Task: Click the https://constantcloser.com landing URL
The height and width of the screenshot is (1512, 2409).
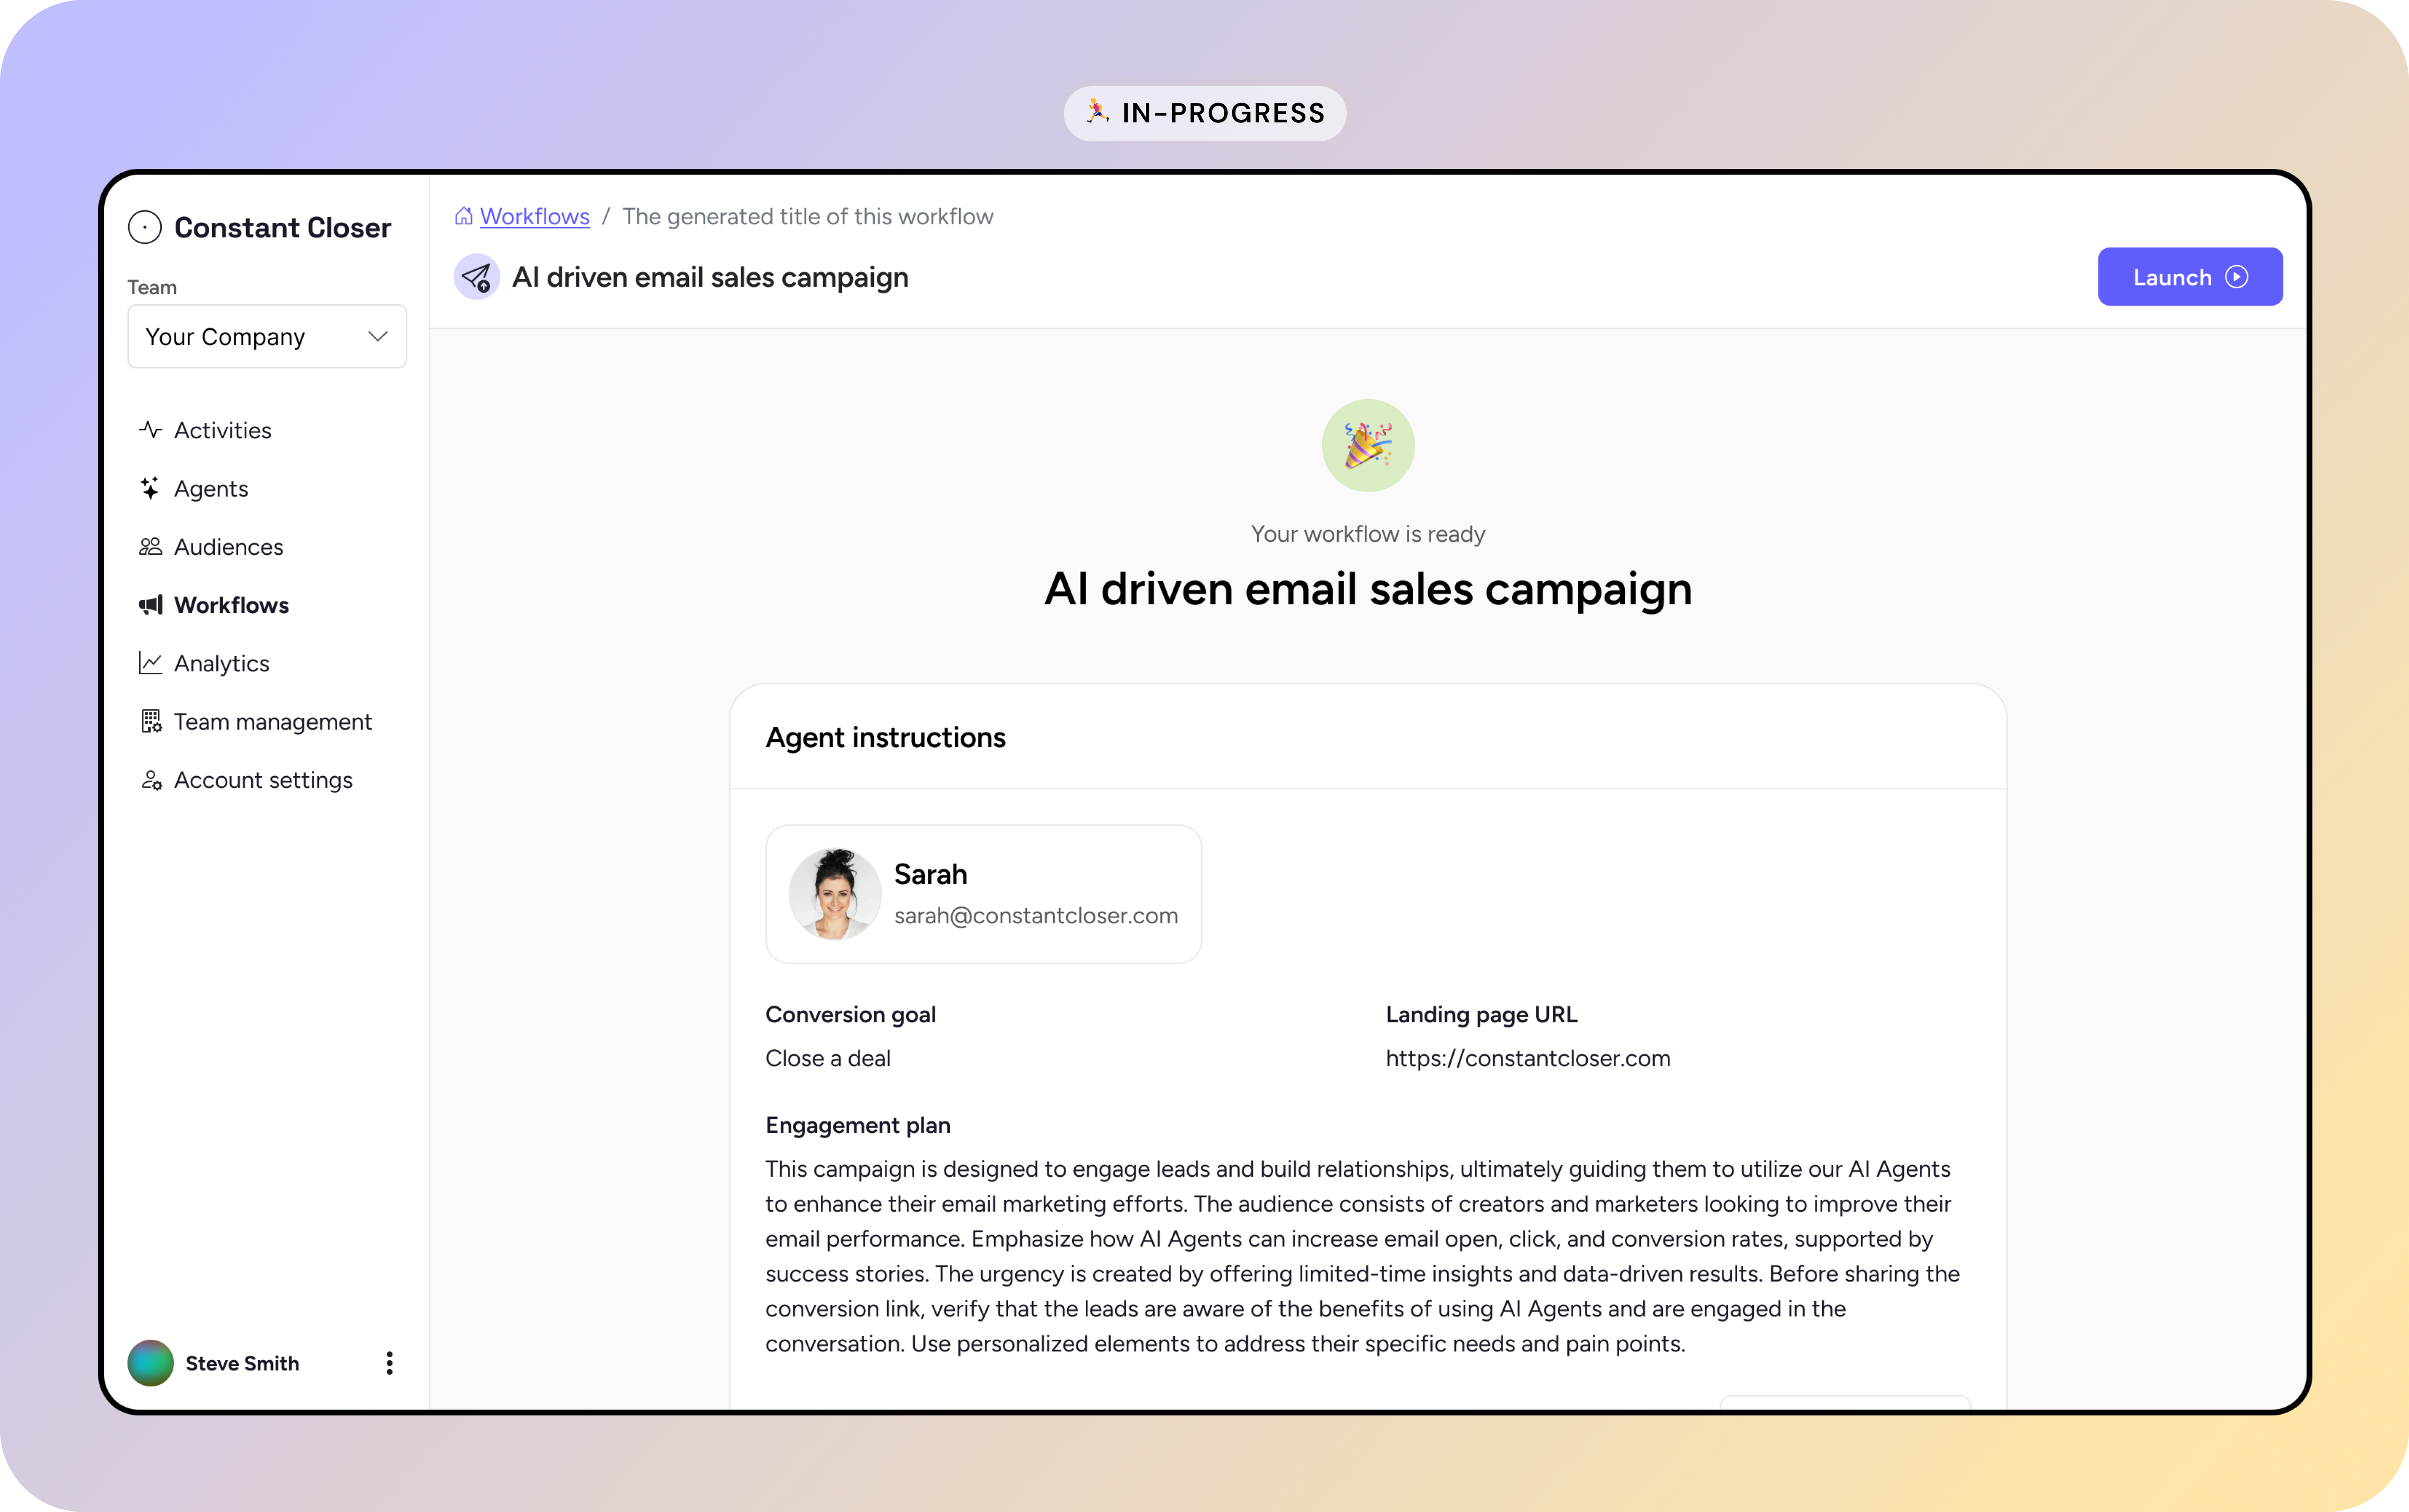Action: click(1528, 1059)
